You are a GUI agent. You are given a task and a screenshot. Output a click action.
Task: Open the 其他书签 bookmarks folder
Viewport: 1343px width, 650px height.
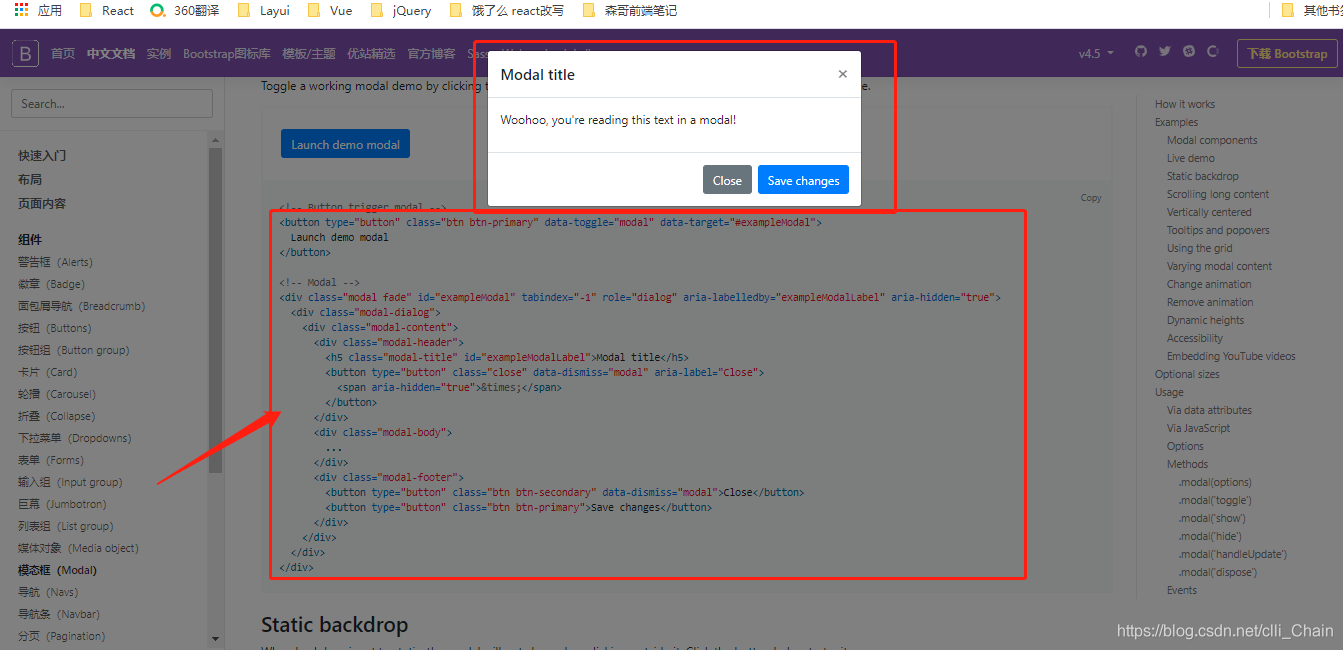pos(1312,10)
